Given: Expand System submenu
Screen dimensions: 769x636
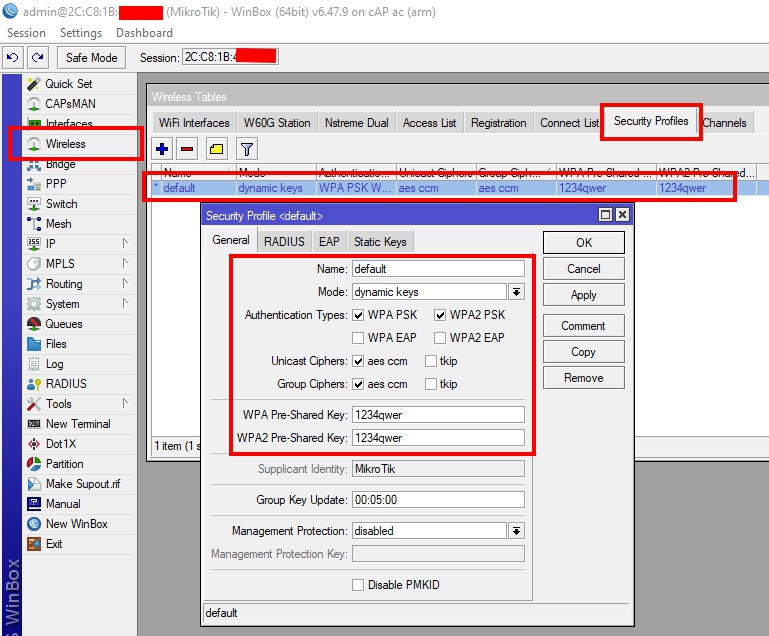Looking at the screenshot, I should point(125,304).
